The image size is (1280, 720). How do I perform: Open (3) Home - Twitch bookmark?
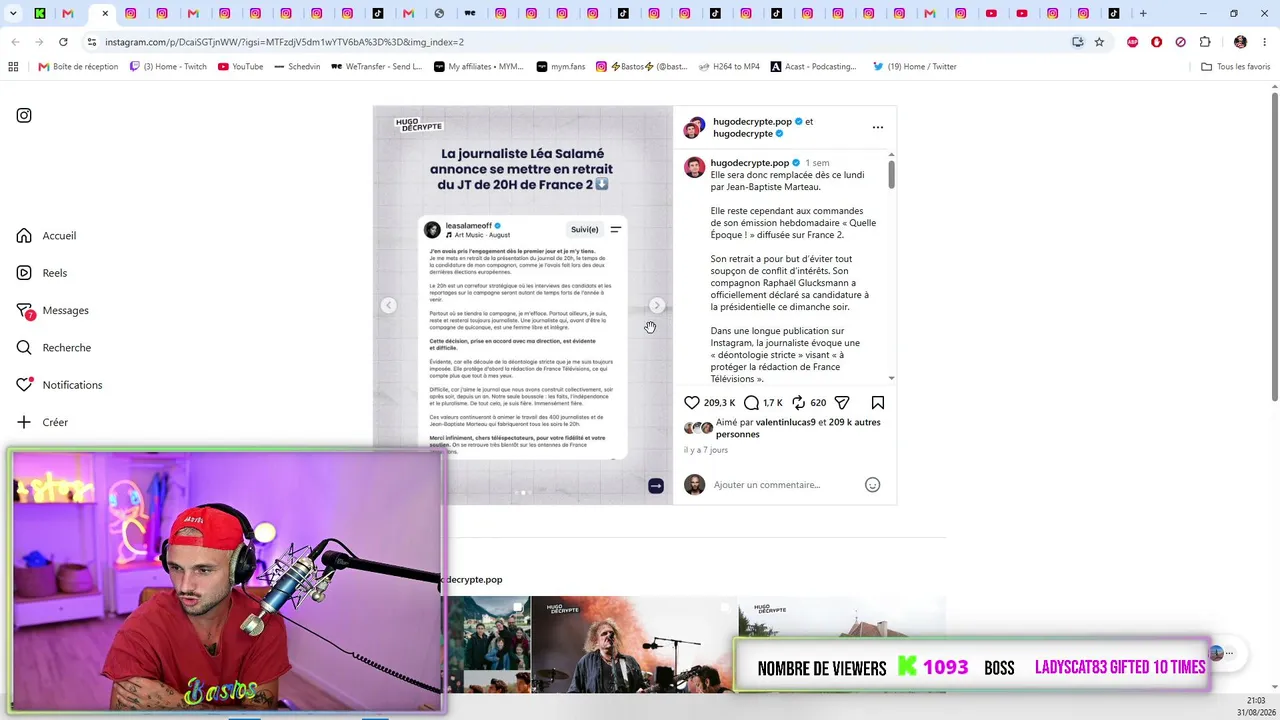click(168, 67)
